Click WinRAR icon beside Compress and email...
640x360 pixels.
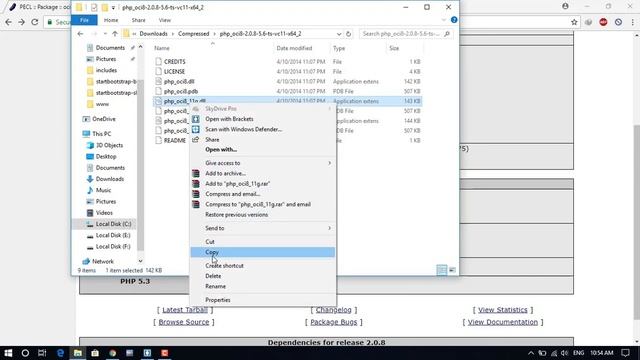tap(196, 194)
